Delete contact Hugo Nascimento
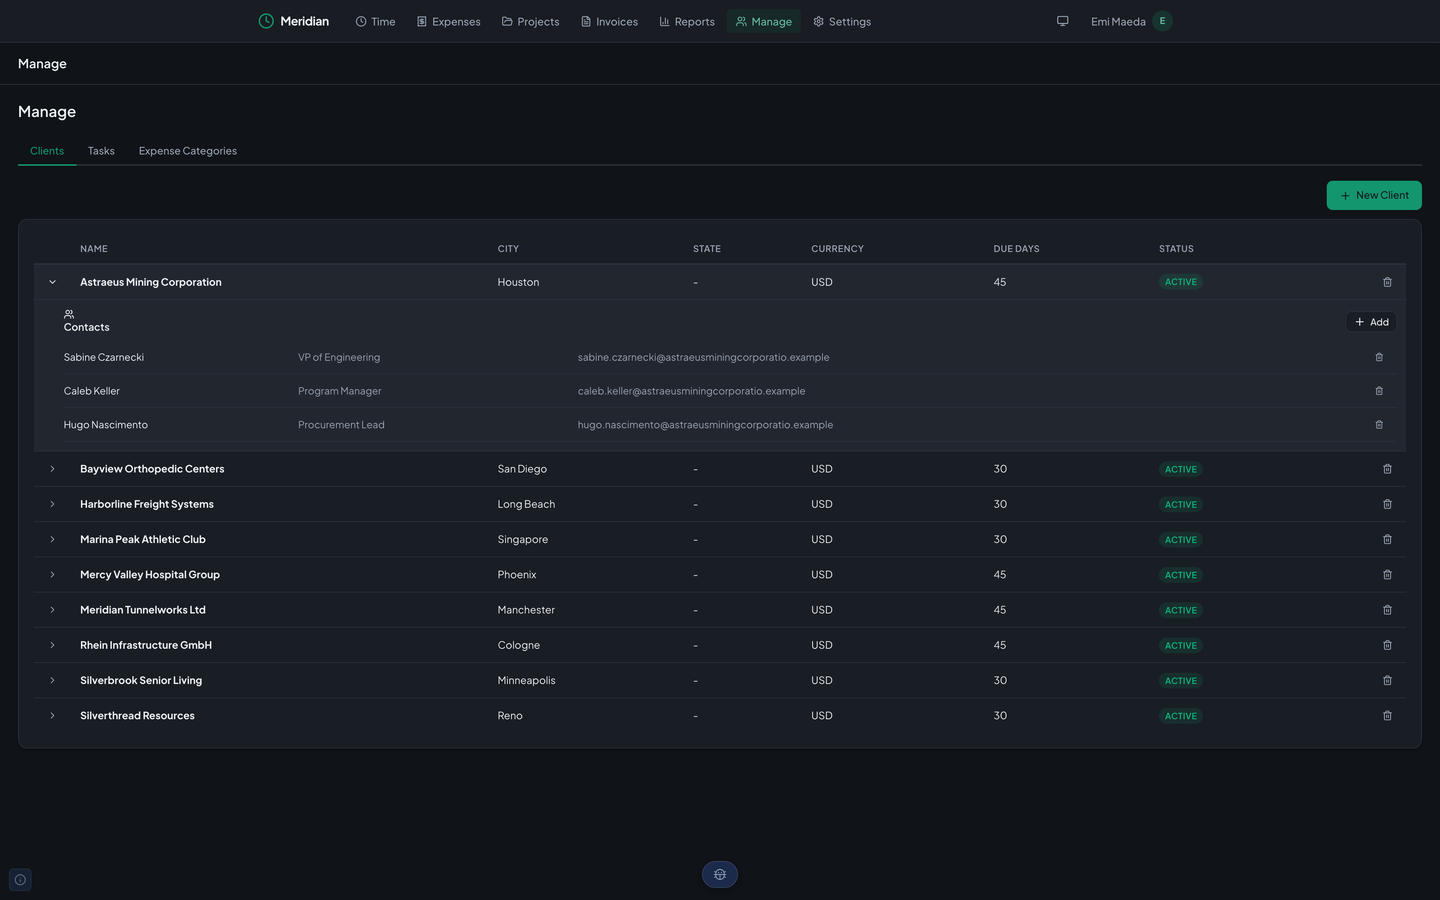 click(x=1379, y=425)
